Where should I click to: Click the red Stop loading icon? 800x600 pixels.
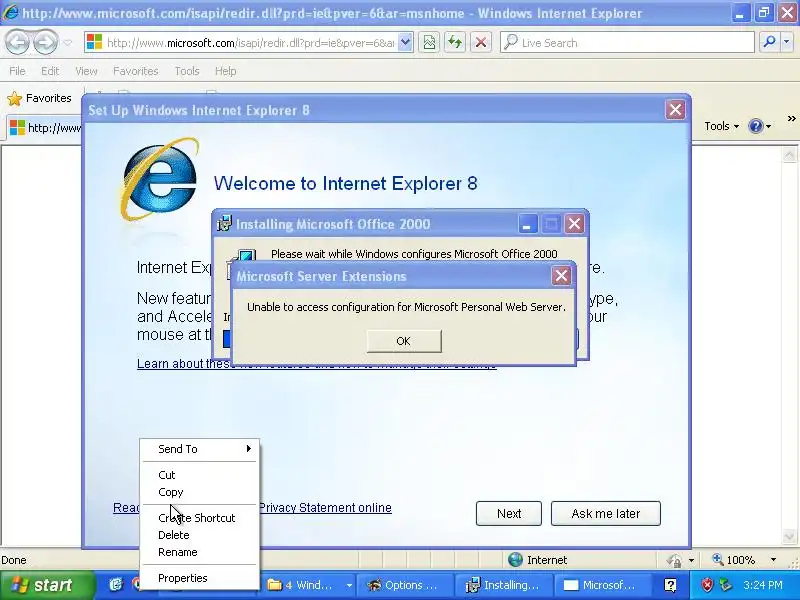(x=481, y=43)
